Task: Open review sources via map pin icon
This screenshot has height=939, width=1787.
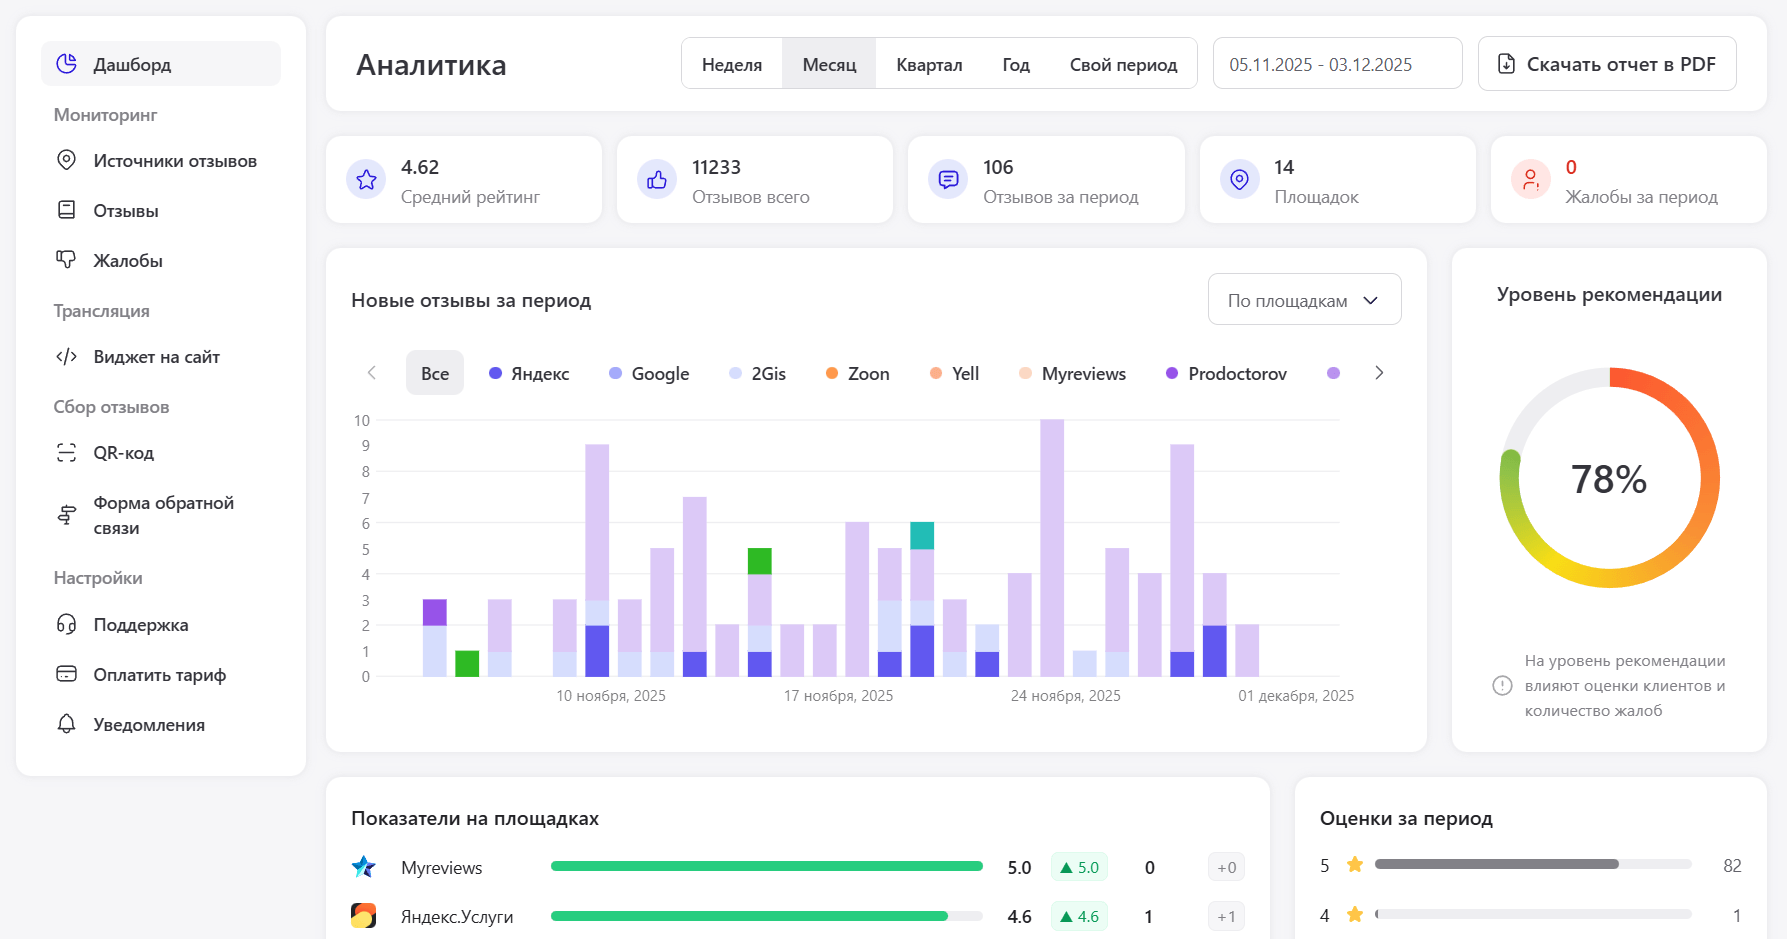Action: pos(66,160)
